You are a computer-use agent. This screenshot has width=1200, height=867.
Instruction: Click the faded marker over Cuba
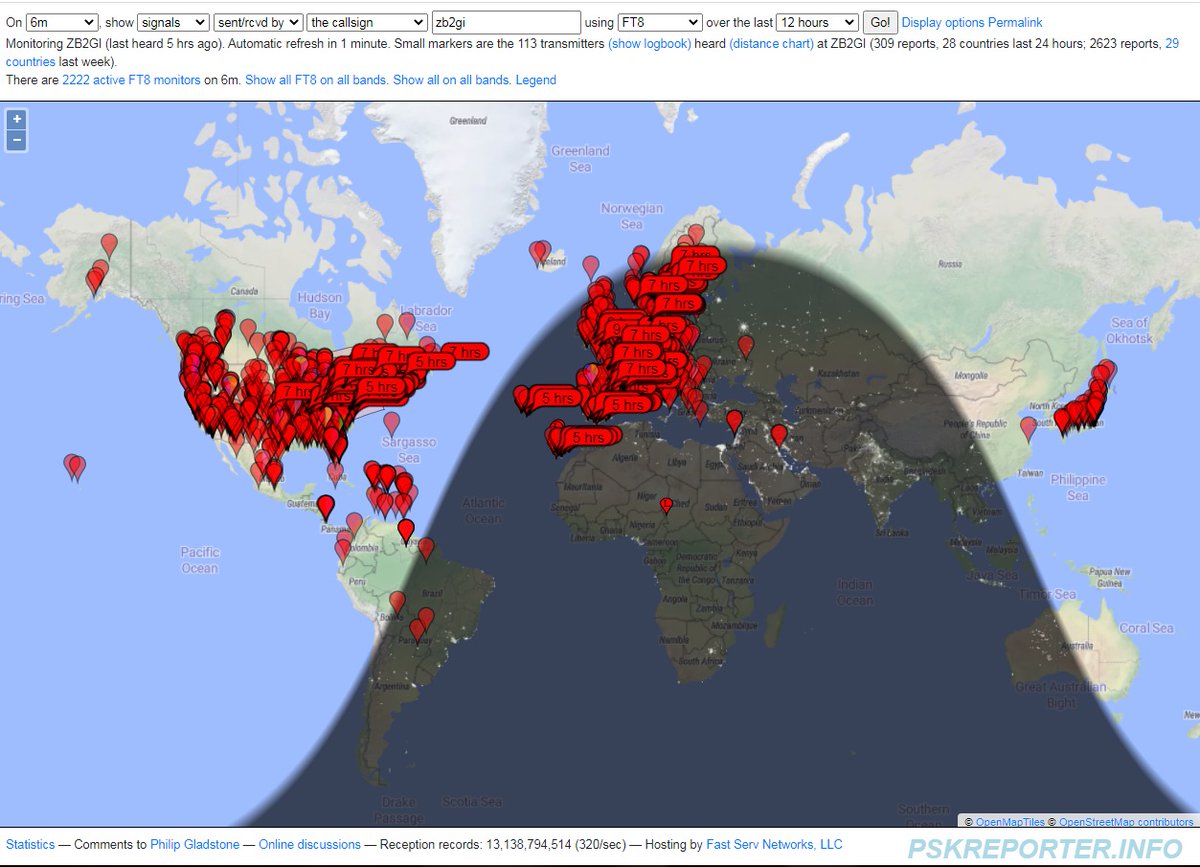click(x=335, y=473)
